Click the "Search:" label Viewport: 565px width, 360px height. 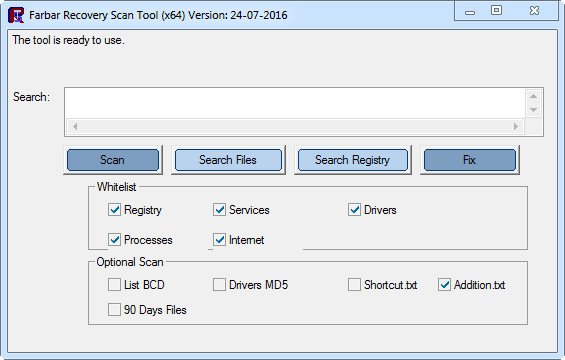(x=31, y=97)
